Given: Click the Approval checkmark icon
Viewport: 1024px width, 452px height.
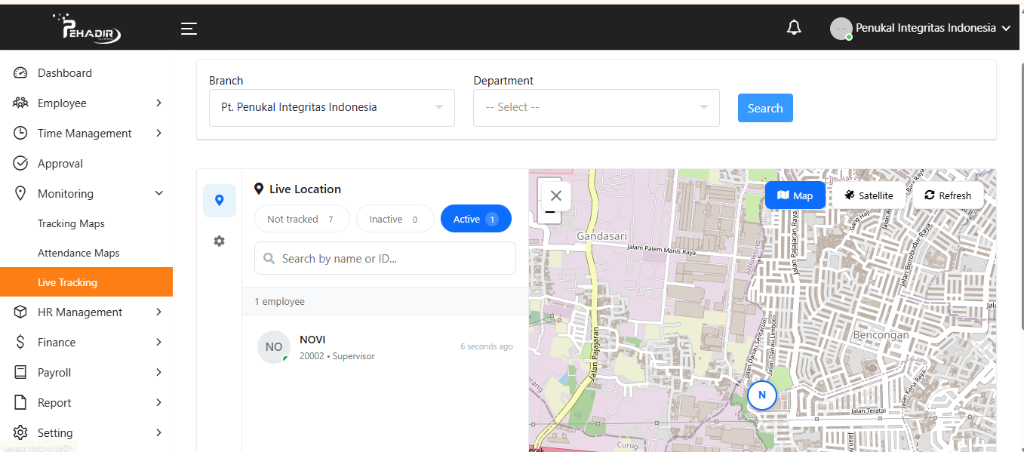Looking at the screenshot, I should click(x=20, y=163).
